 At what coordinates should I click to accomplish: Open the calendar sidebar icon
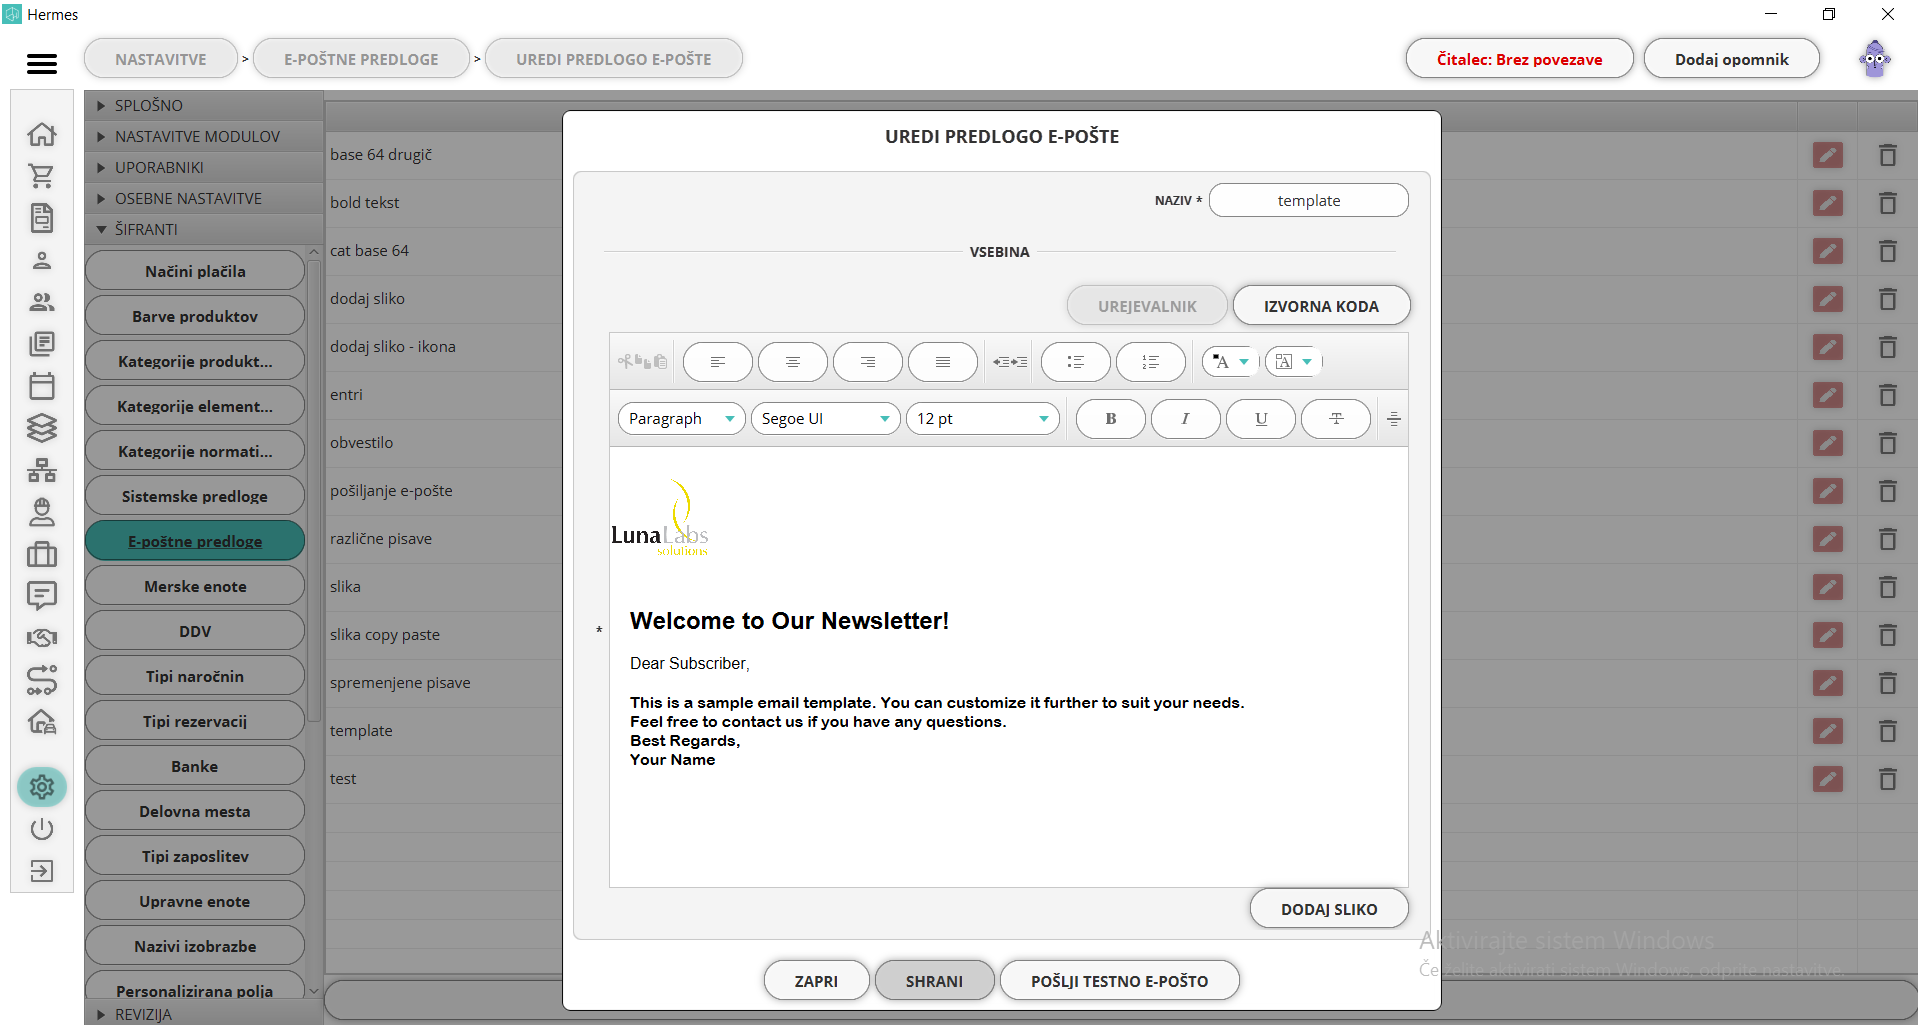point(42,386)
